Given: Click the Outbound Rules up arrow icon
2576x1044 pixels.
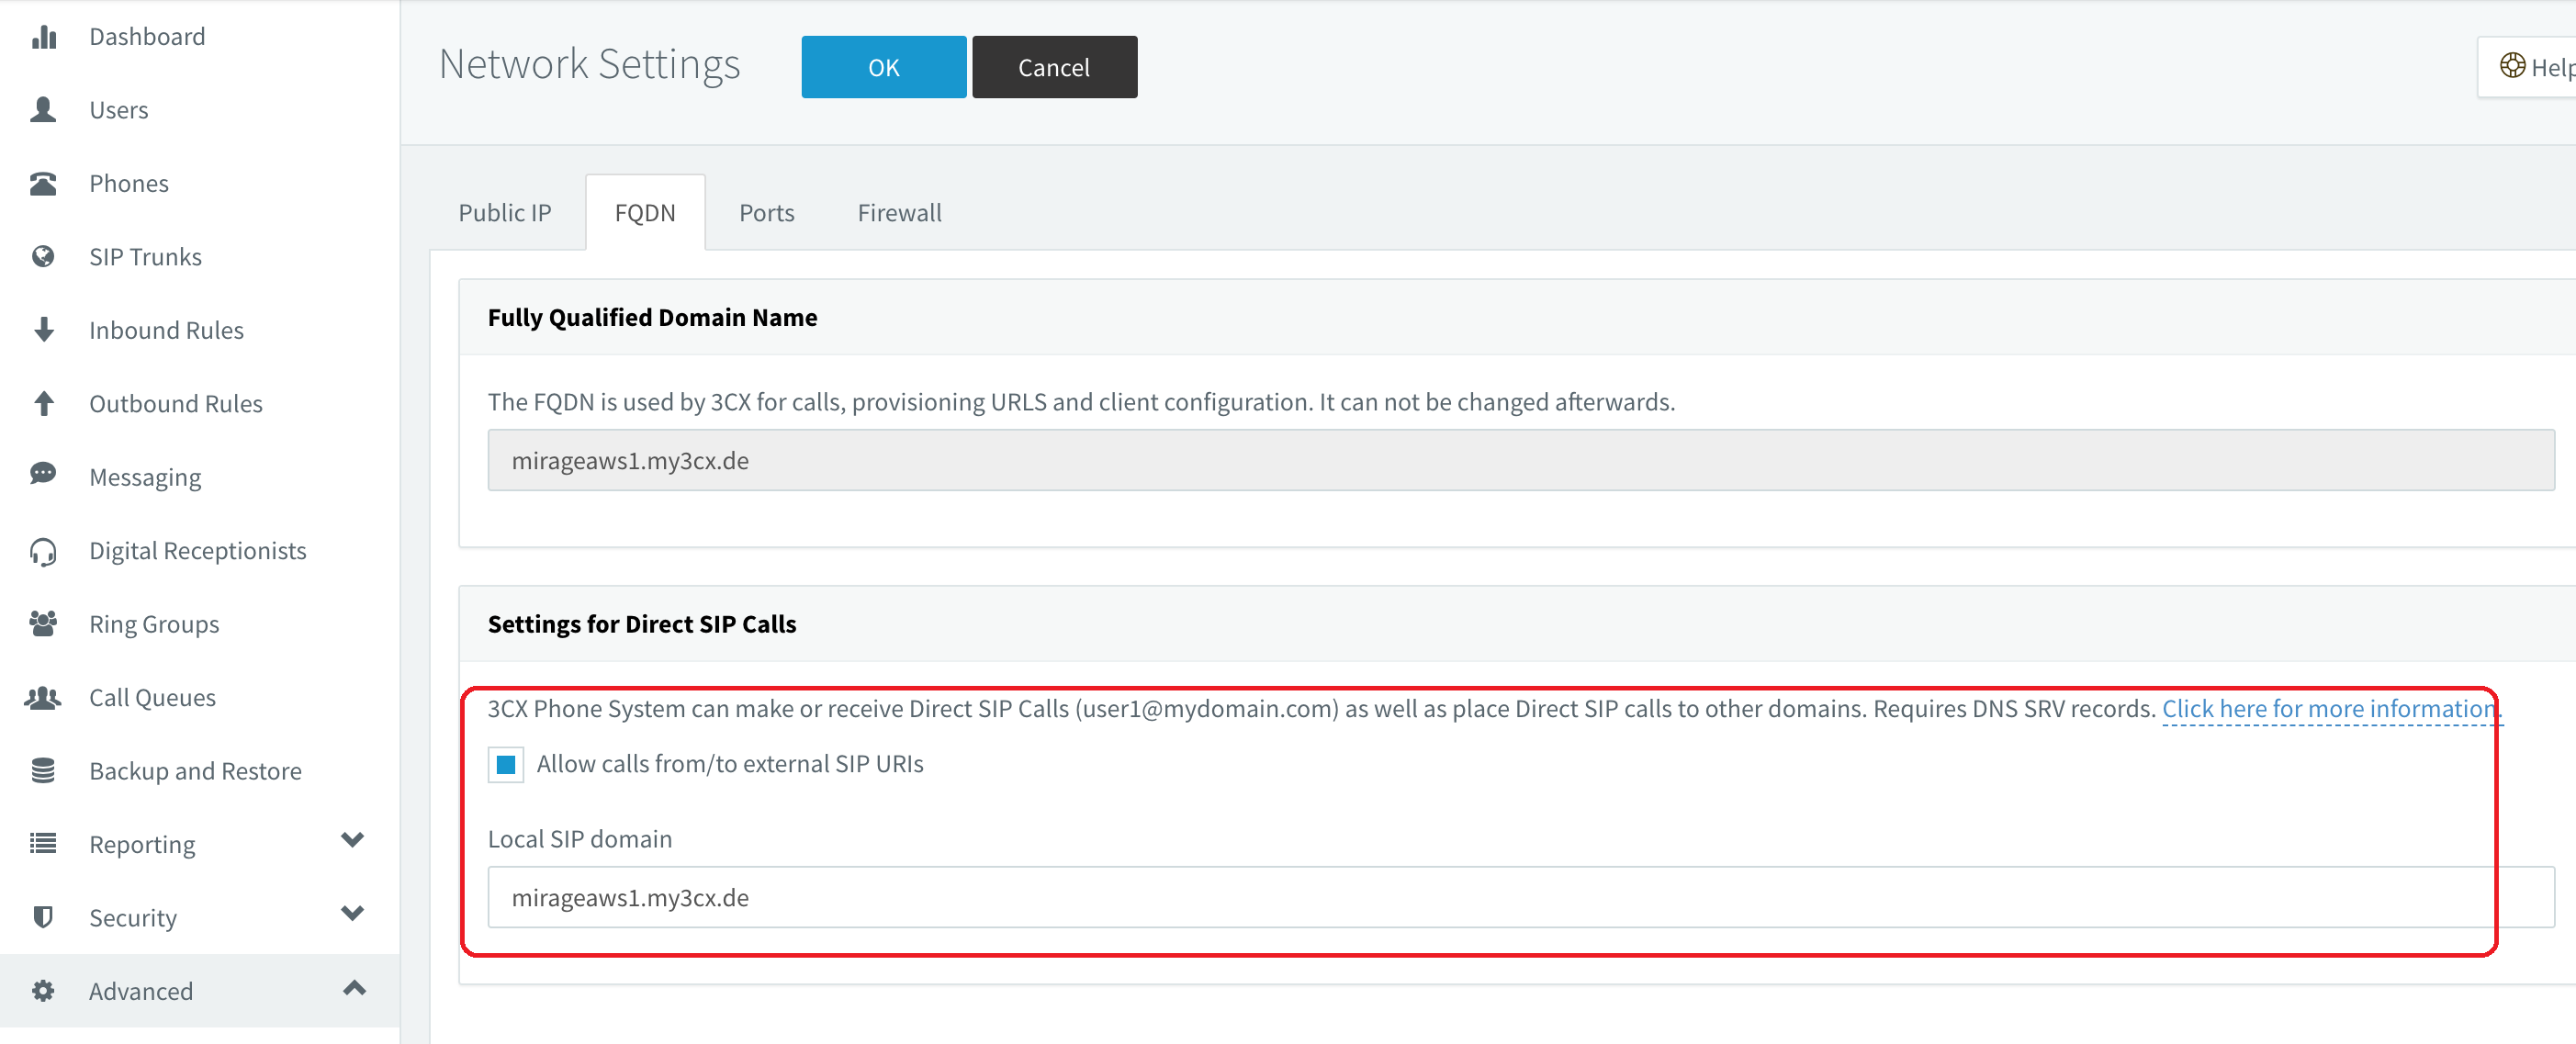Looking at the screenshot, I should (x=44, y=404).
